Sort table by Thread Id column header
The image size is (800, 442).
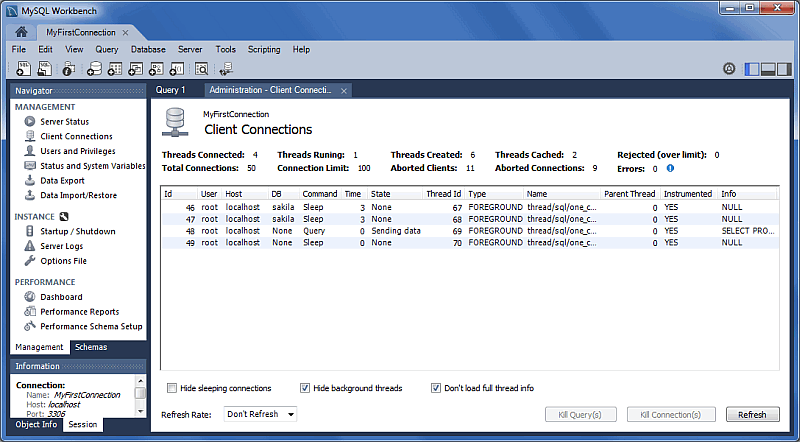pos(443,193)
